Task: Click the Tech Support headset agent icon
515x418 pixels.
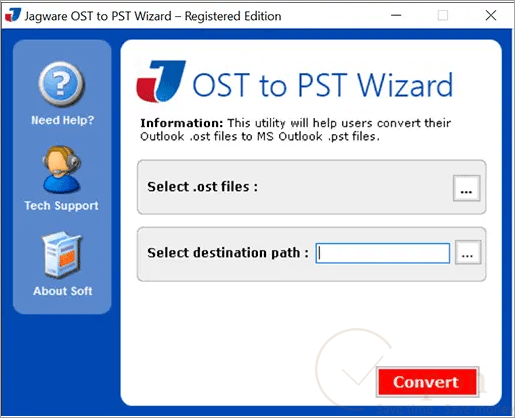Action: tap(62, 169)
